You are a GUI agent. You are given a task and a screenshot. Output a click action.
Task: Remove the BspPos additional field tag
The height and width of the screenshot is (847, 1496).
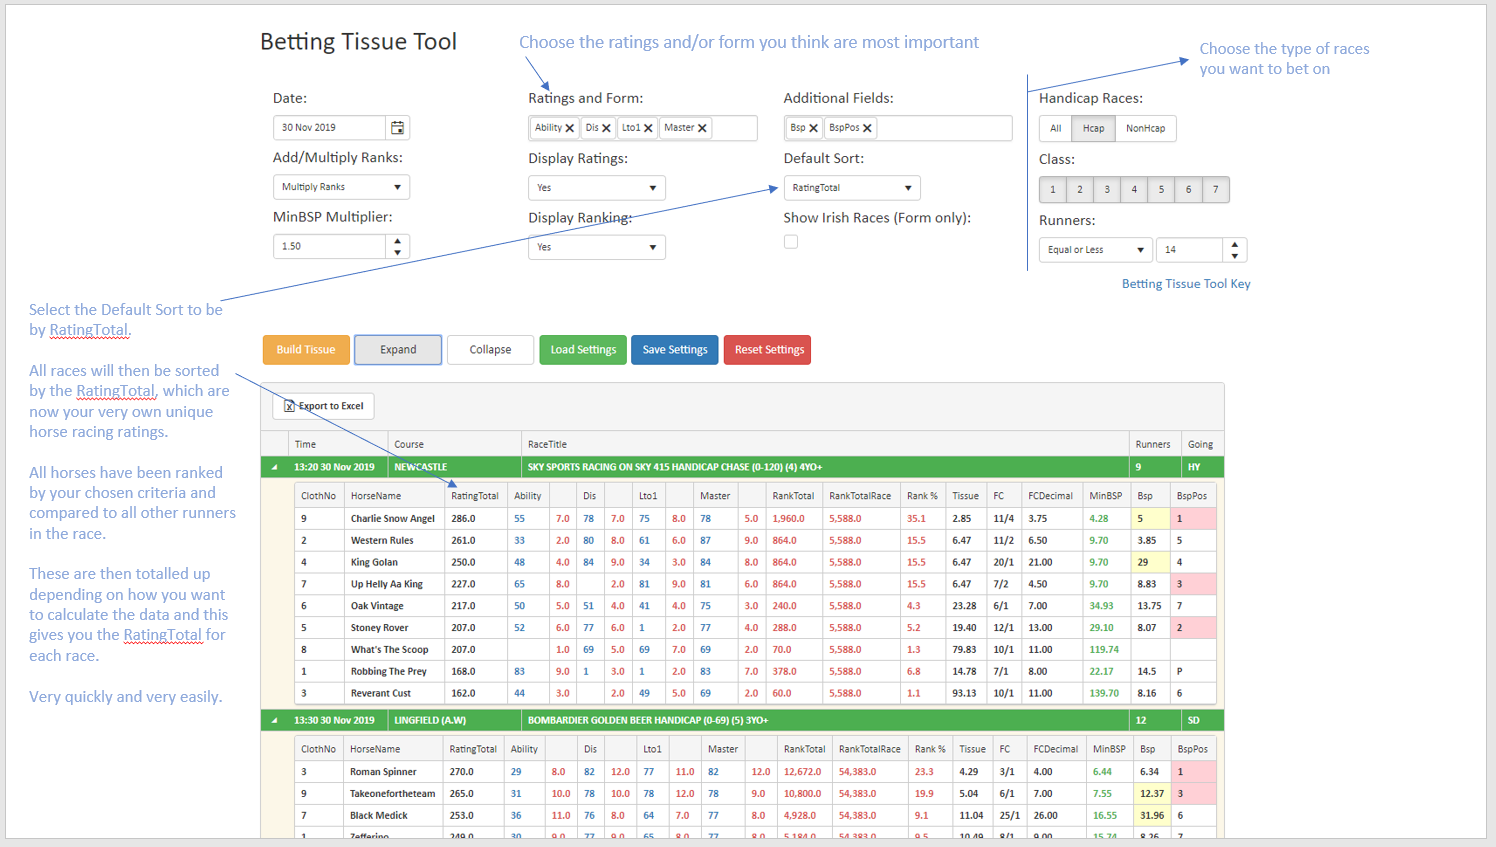point(866,127)
